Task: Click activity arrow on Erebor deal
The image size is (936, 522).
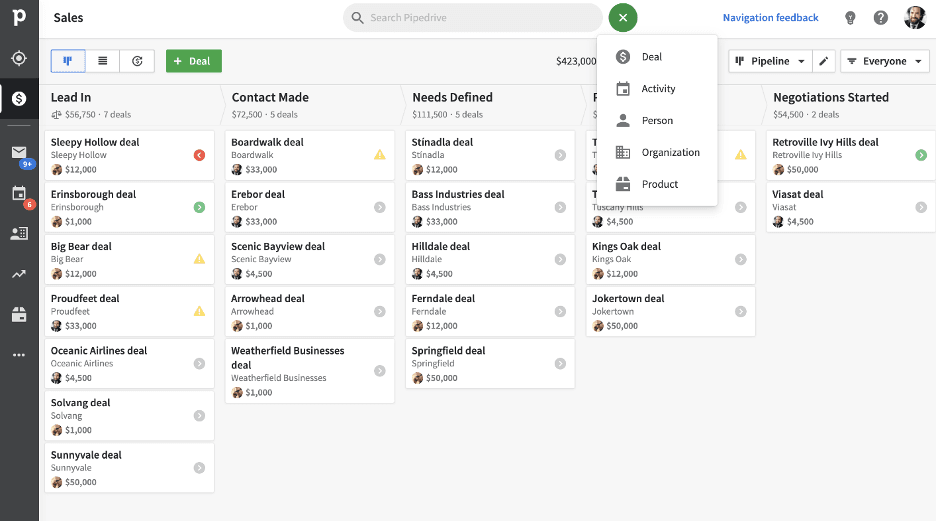Action: click(x=380, y=207)
